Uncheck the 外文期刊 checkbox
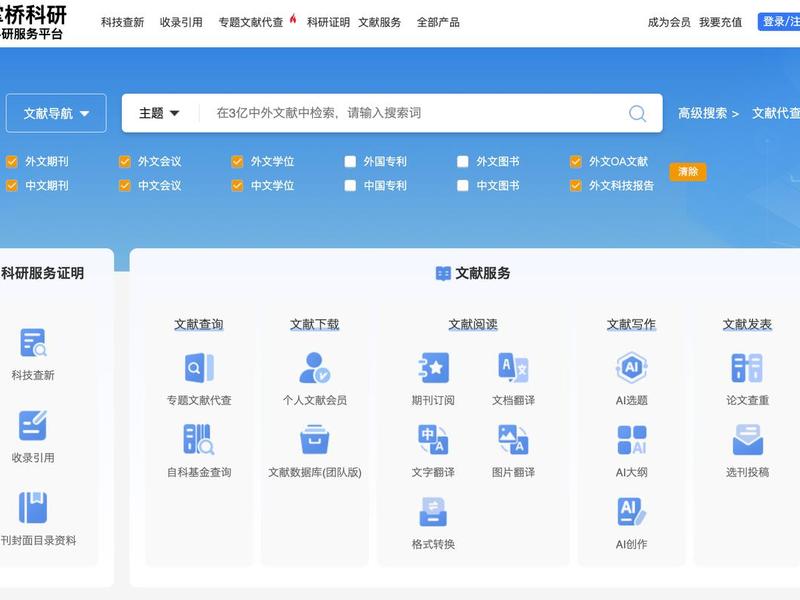 (x=12, y=162)
